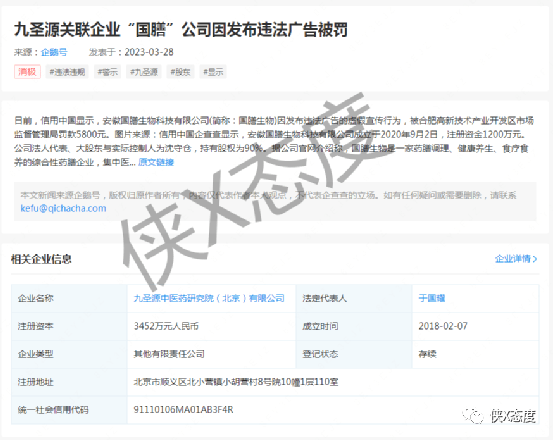The height and width of the screenshot is (440, 553).
Task: Select the credit code 91110106MA01AB3F4R
Action: pyautogui.click(x=183, y=410)
